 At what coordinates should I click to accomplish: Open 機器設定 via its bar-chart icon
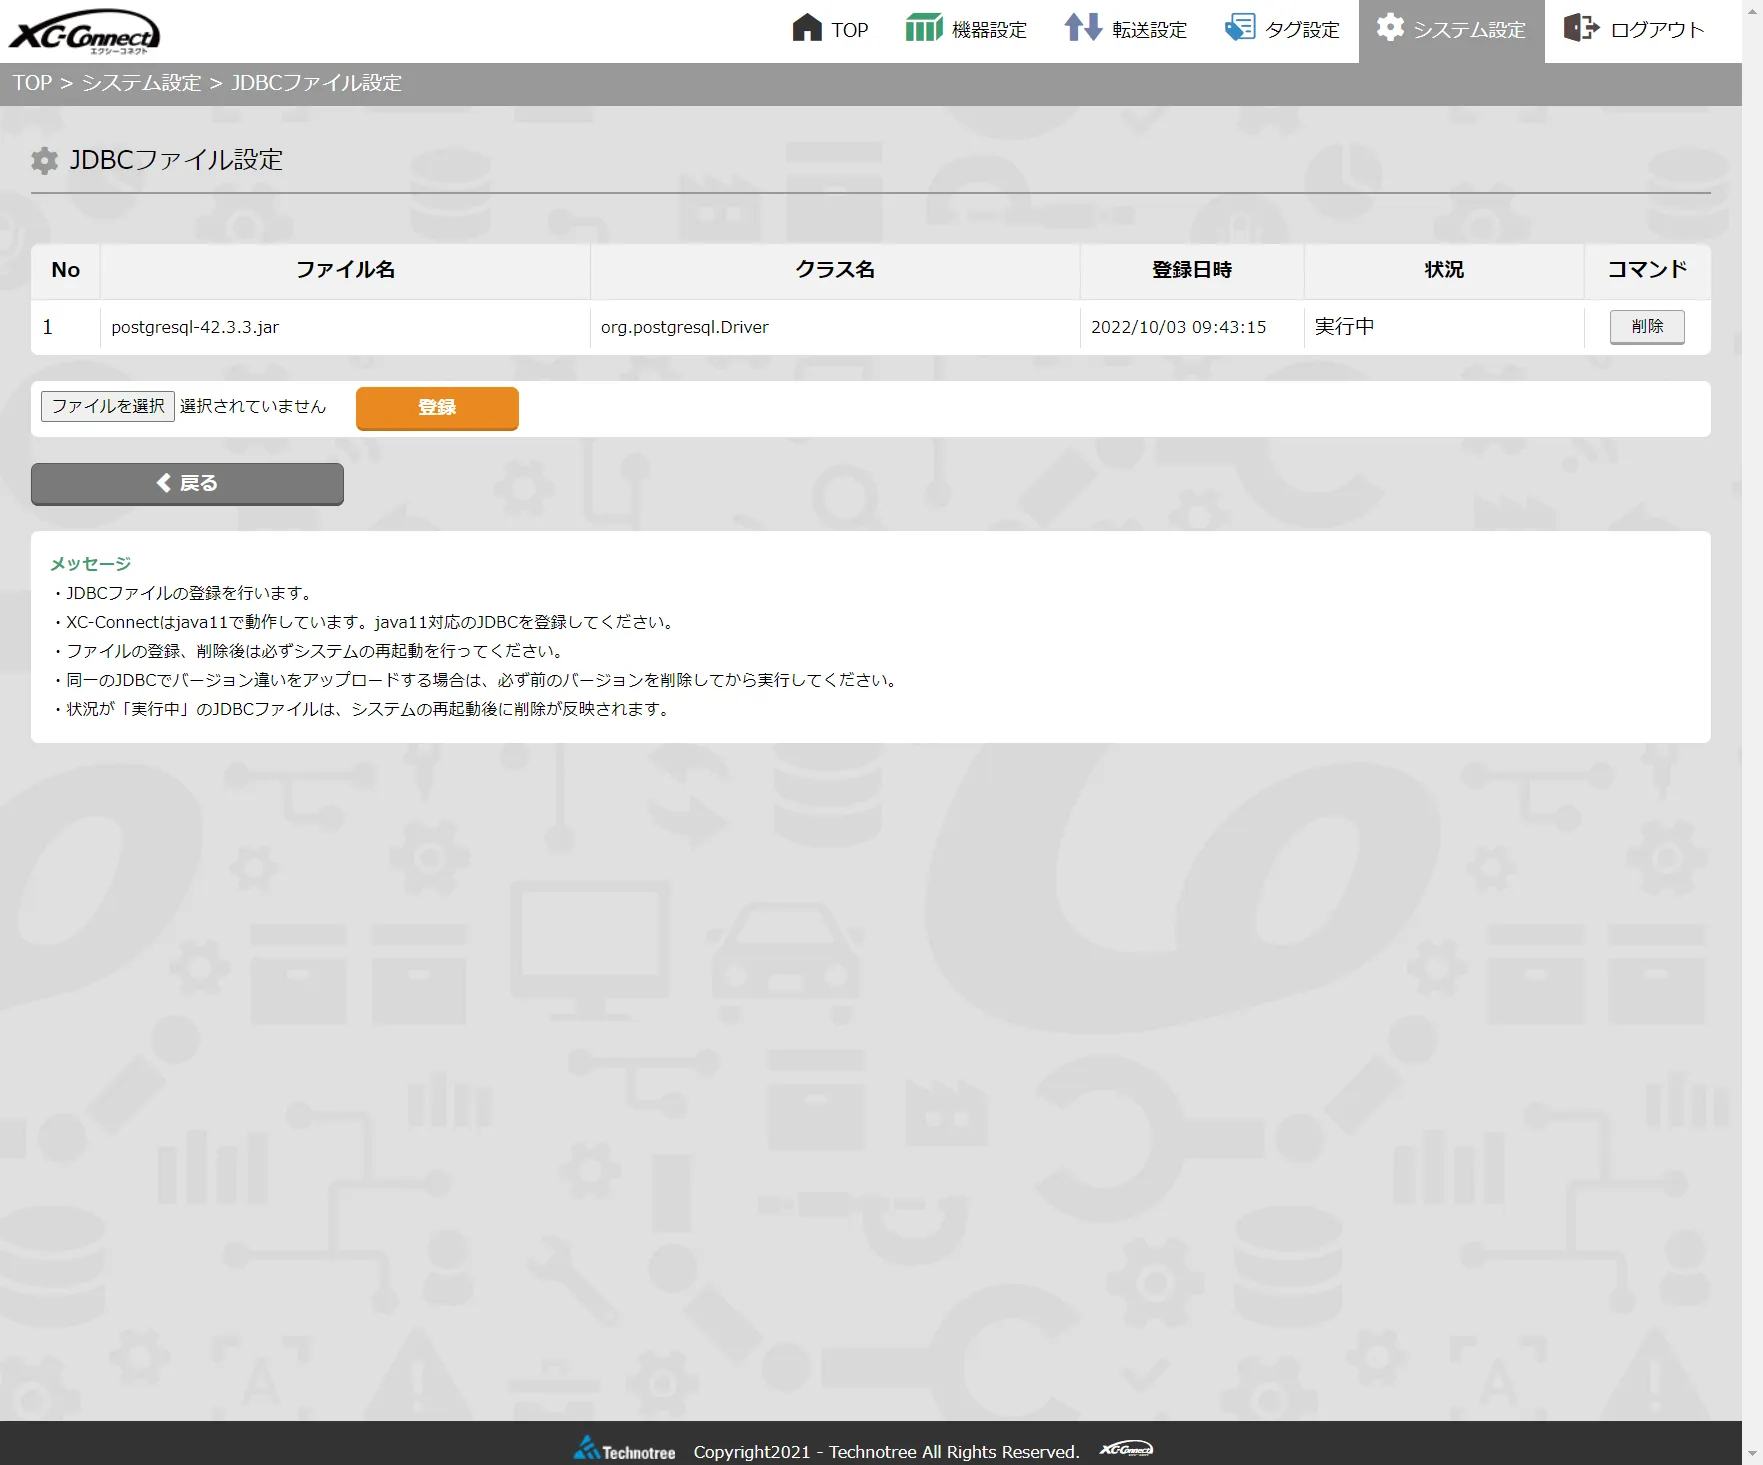click(922, 28)
